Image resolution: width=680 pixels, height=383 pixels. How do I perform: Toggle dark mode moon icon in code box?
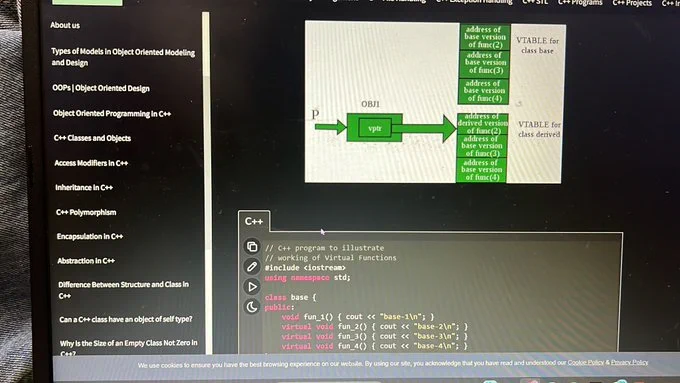coord(252,306)
